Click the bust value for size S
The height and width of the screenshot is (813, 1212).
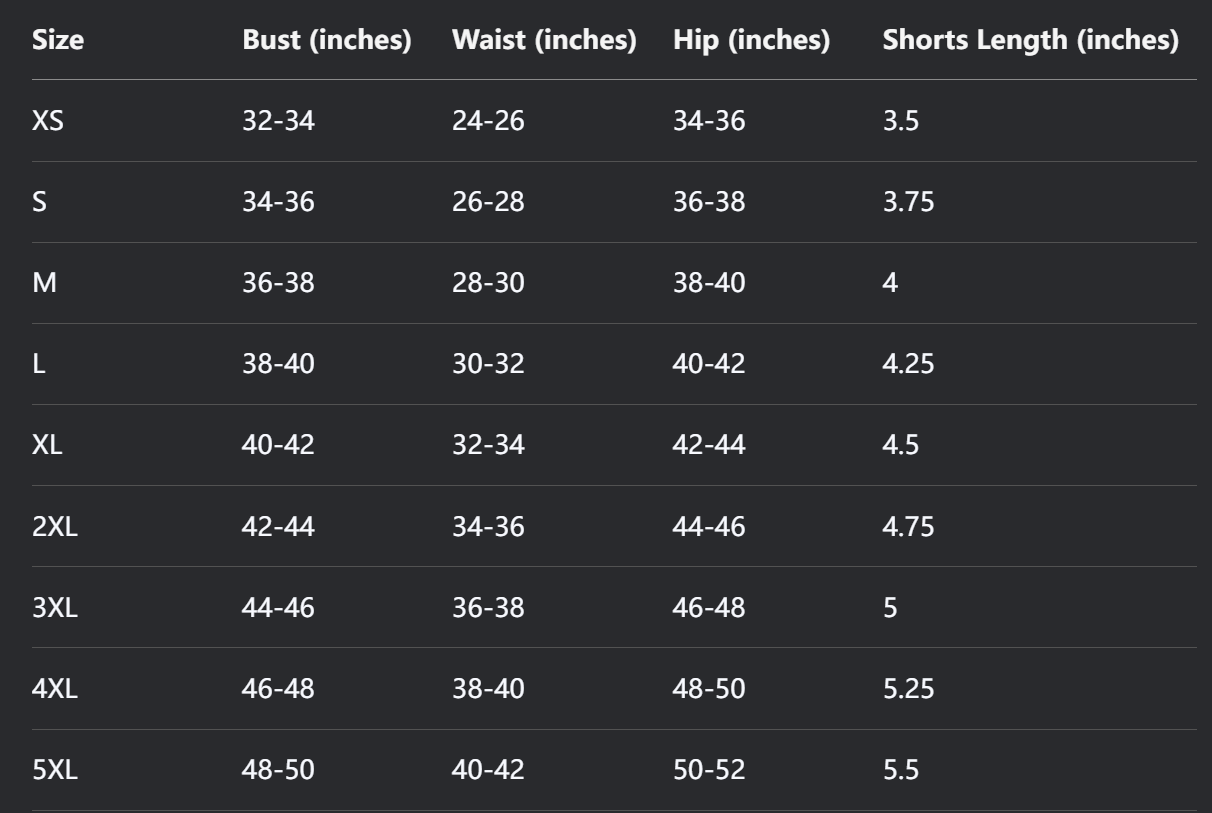coord(278,203)
